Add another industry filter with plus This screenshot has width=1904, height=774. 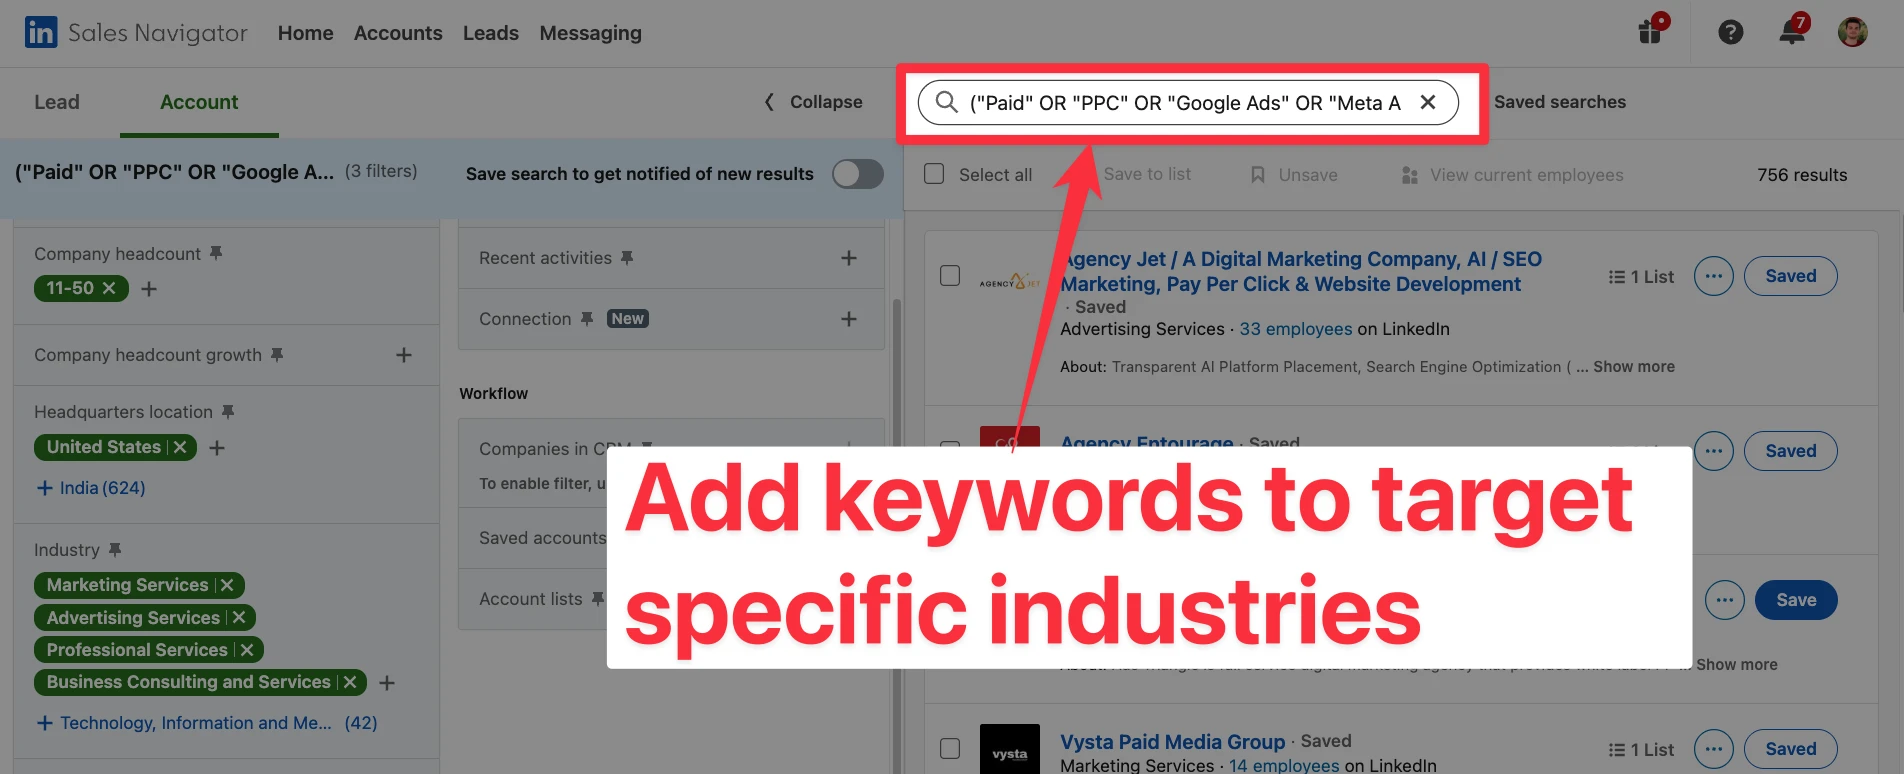(387, 683)
